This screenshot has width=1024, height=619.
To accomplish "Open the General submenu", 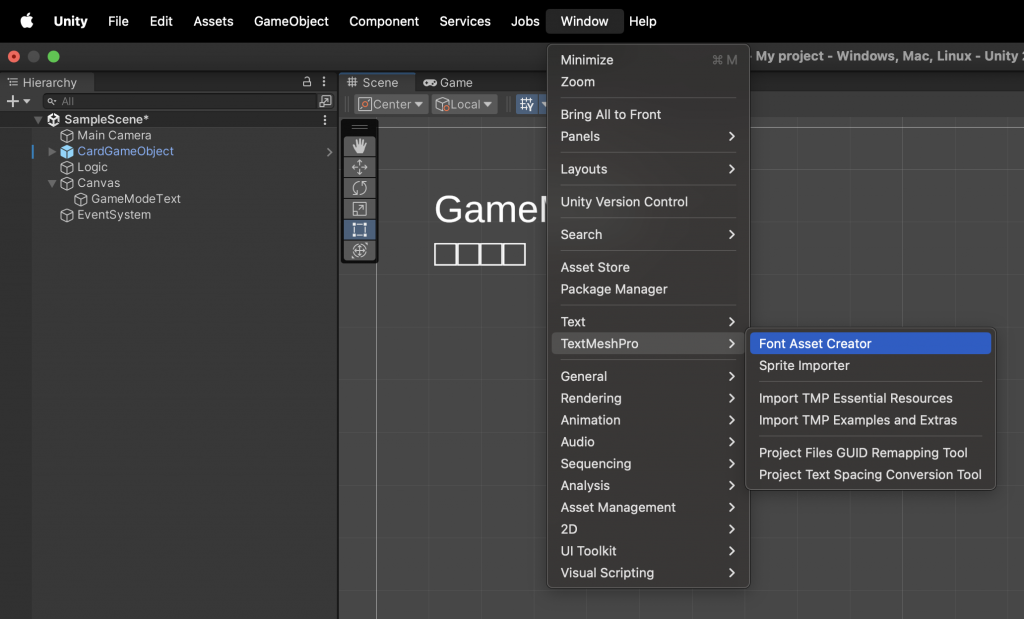I will pyautogui.click(x=648, y=376).
